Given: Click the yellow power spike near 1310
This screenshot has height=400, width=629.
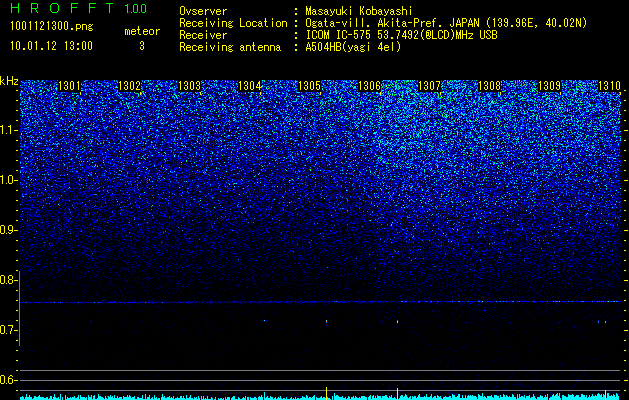Looking at the screenshot, I should pyautogui.click(x=605, y=394).
